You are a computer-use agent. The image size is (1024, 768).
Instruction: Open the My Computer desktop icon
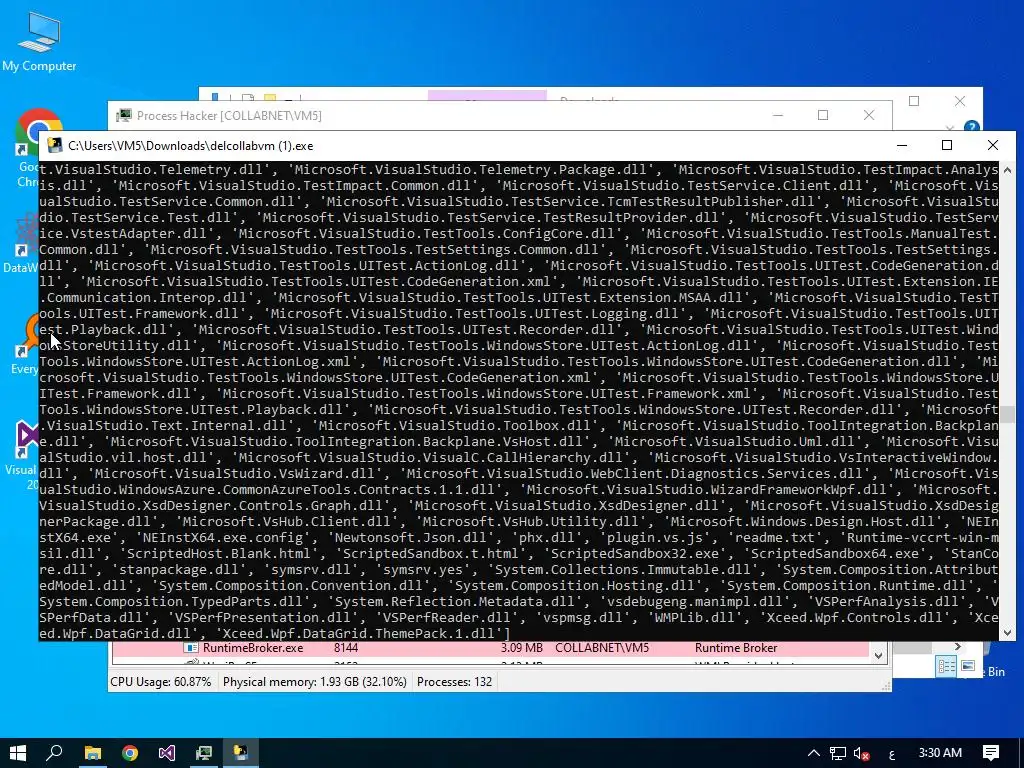(x=39, y=40)
